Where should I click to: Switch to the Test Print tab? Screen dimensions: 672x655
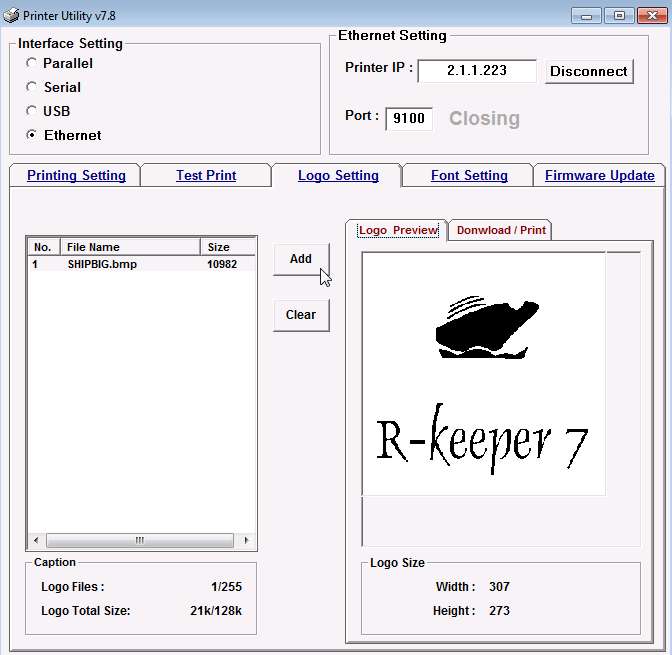(x=206, y=175)
